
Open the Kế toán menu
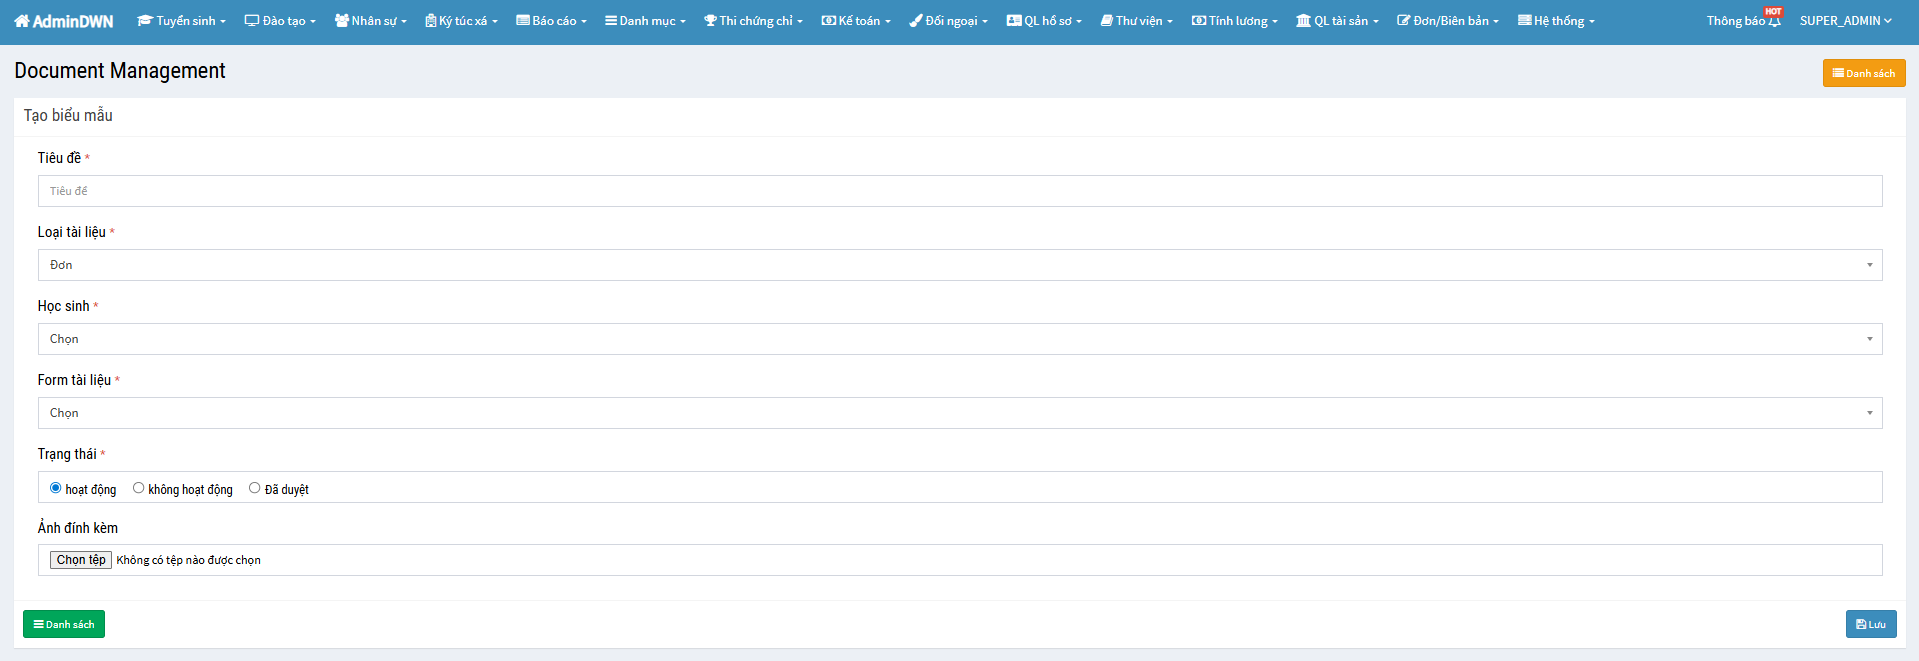tap(856, 21)
